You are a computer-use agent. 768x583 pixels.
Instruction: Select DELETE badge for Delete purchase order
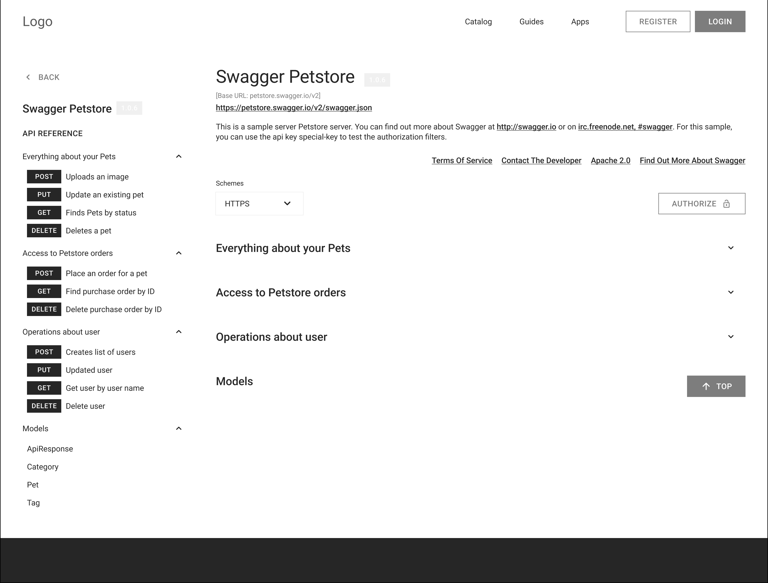pos(44,310)
